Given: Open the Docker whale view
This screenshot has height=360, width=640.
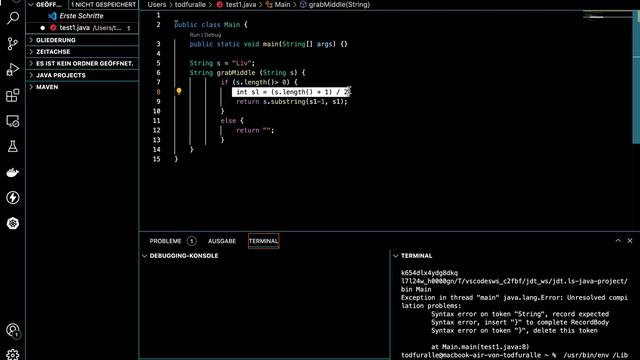Looking at the screenshot, I should [x=13, y=172].
